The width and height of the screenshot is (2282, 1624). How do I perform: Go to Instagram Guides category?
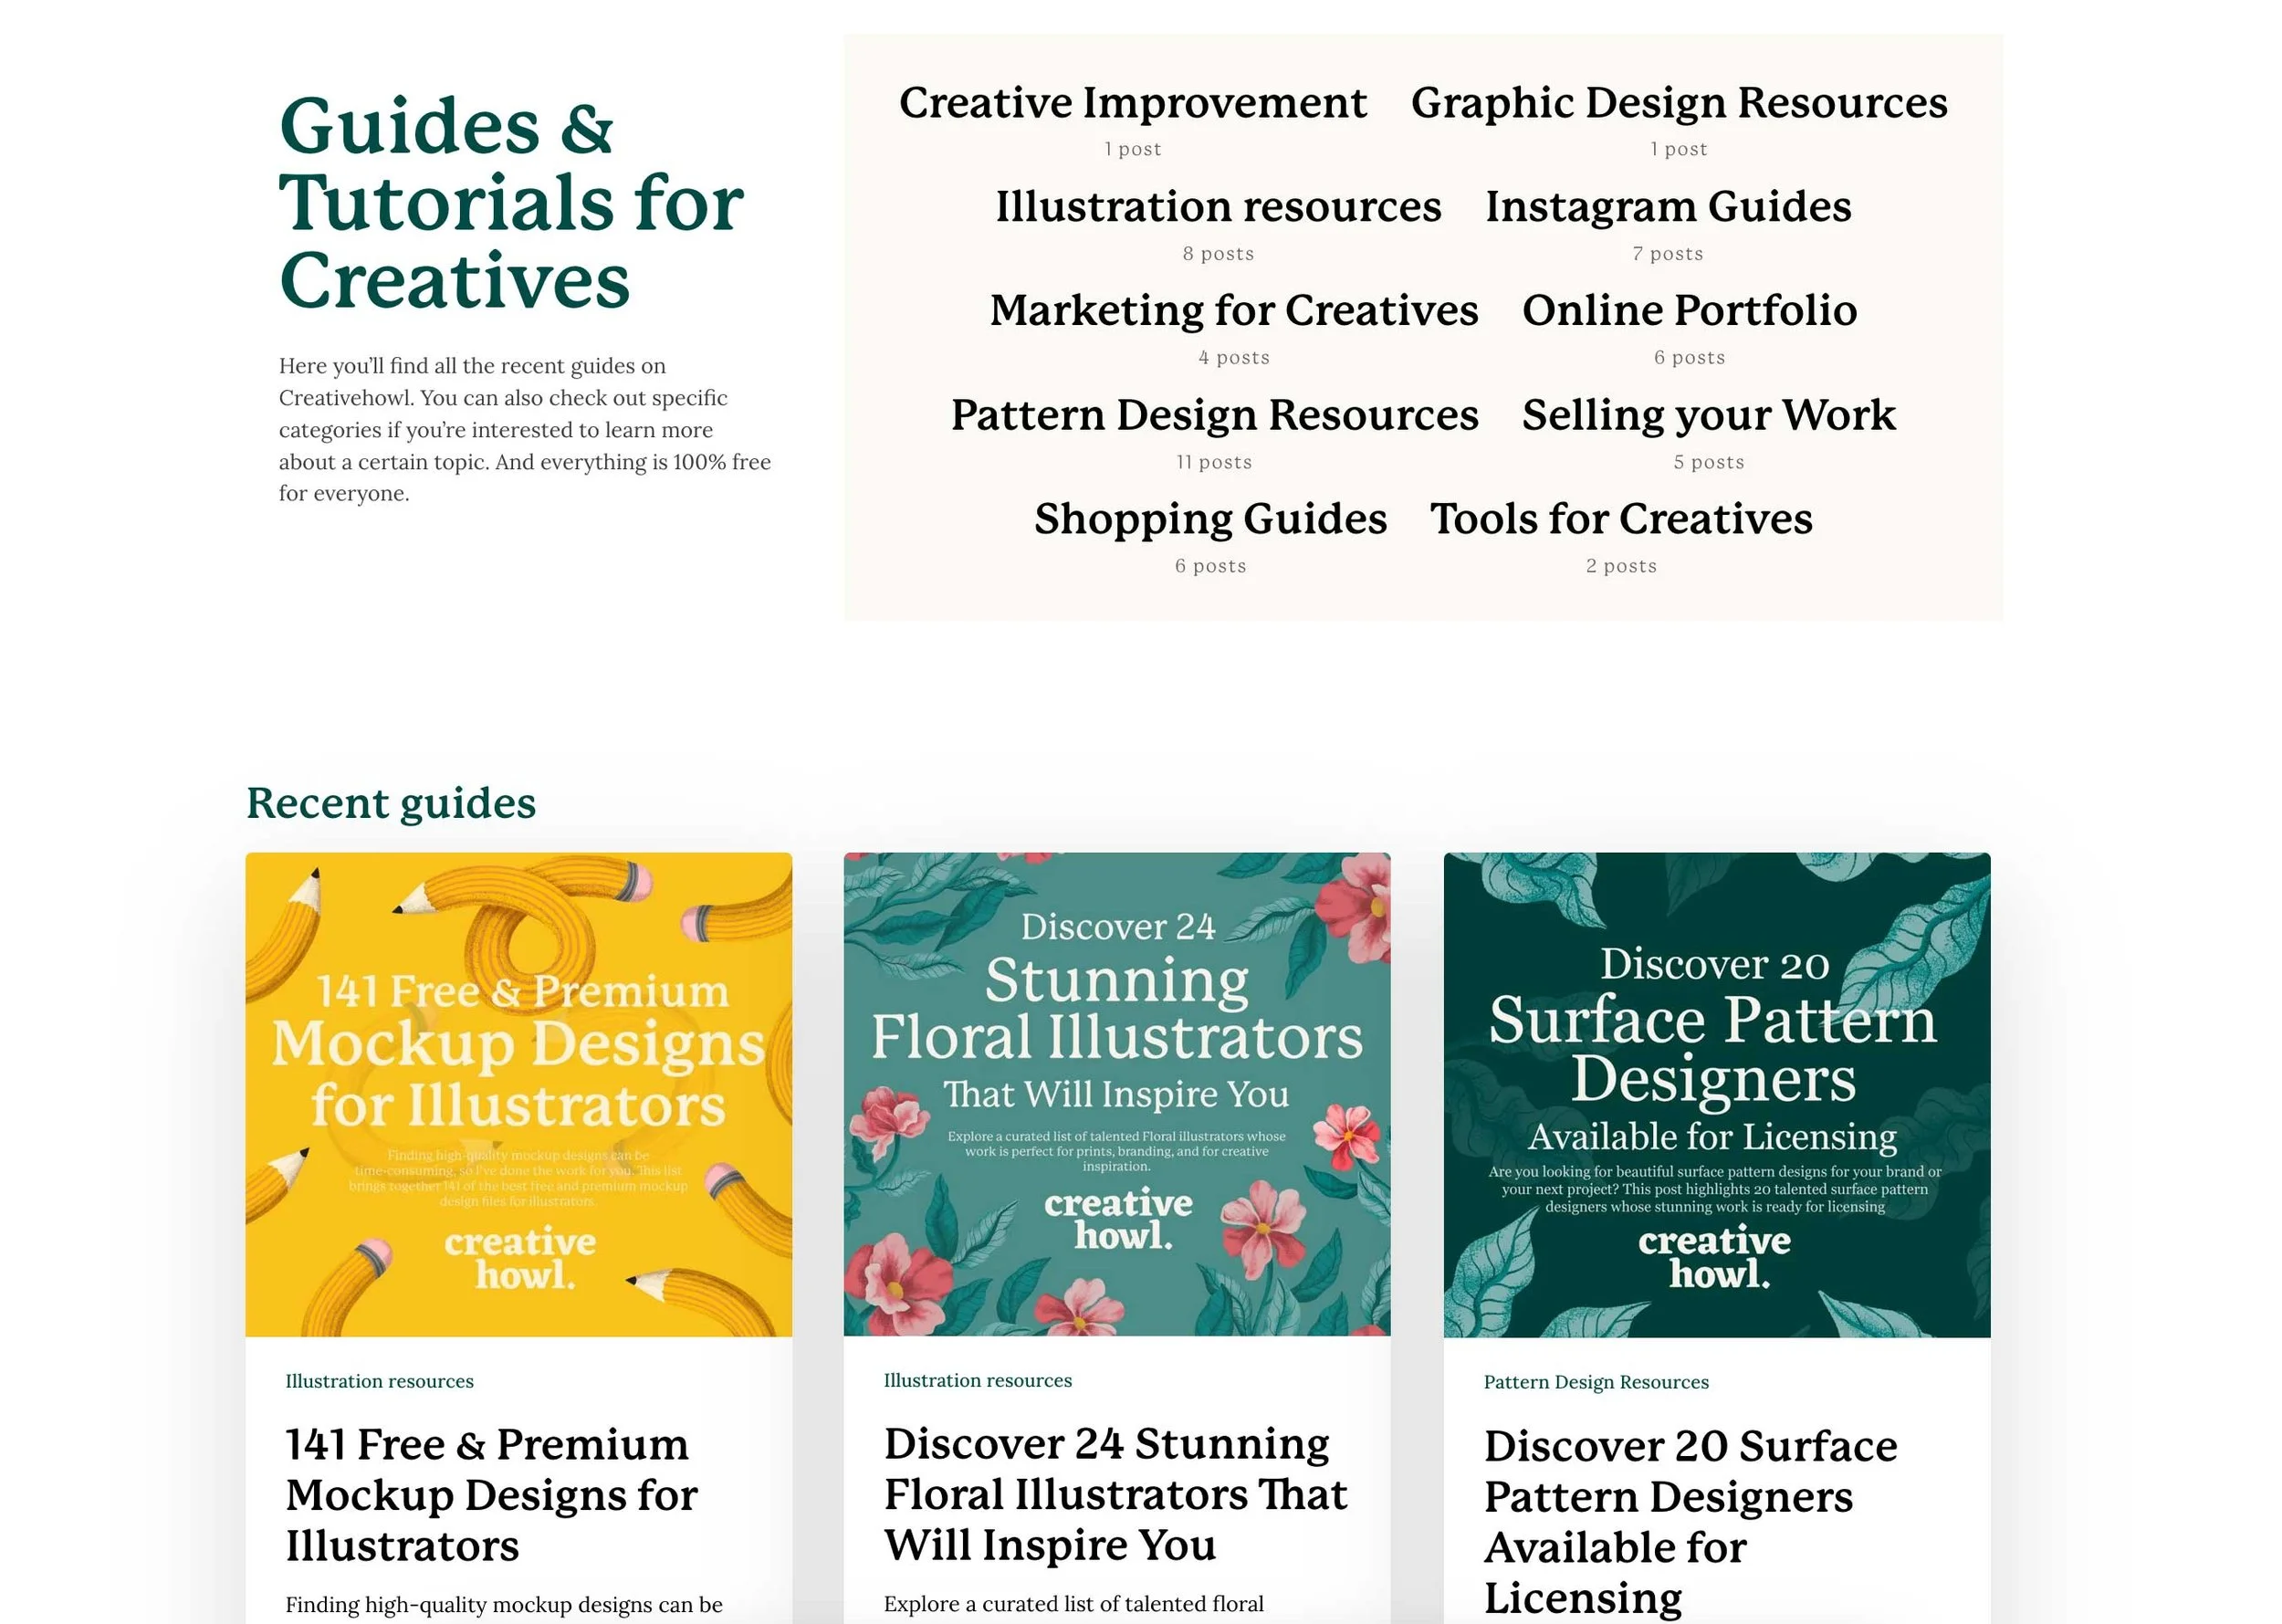pos(1668,207)
